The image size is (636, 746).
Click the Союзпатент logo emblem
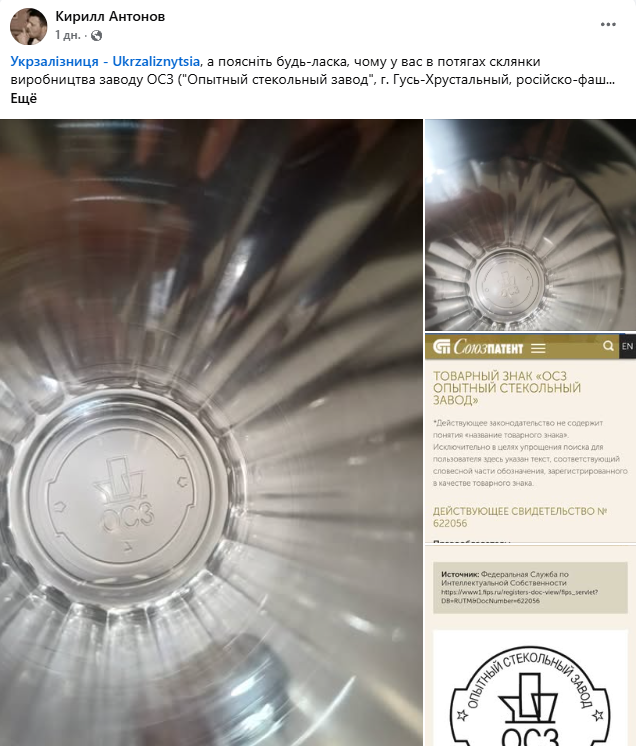coord(441,347)
